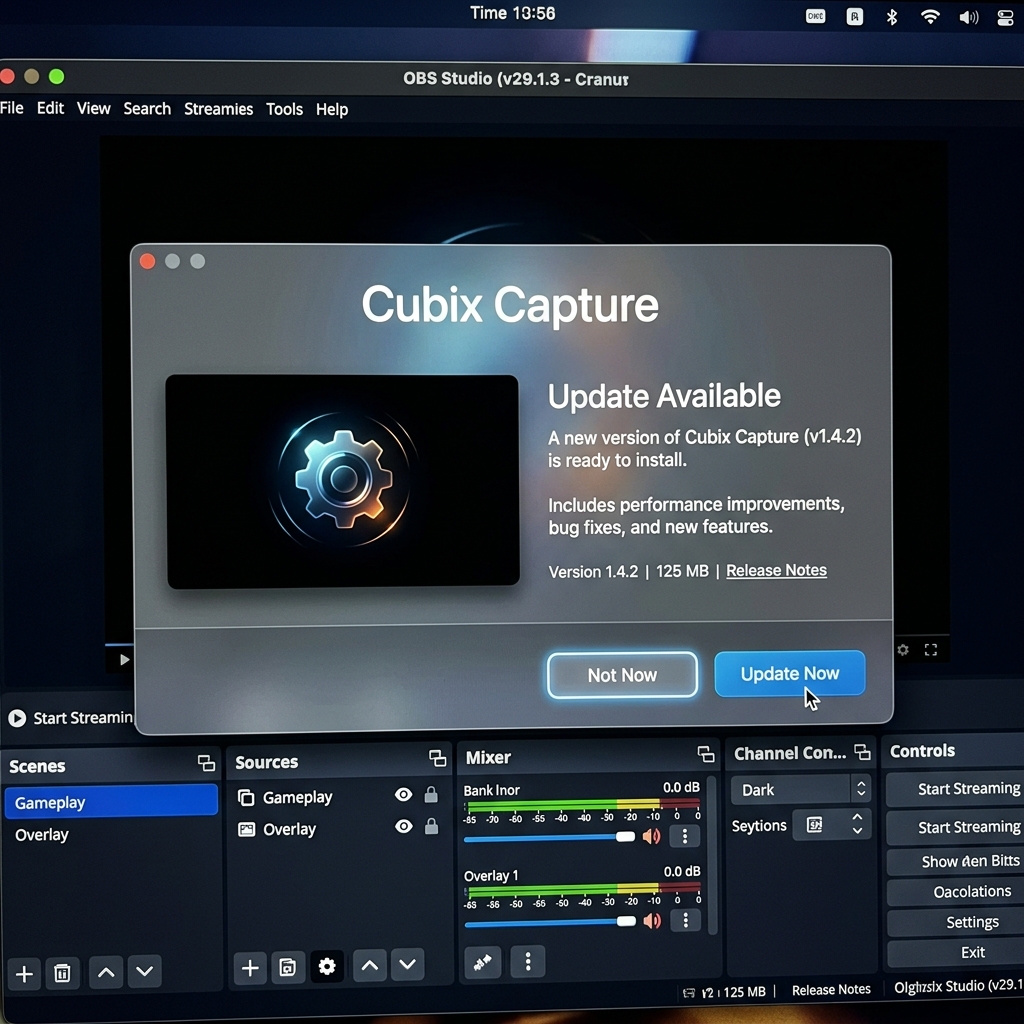Toggle visibility of Overlay source

[x=404, y=826]
